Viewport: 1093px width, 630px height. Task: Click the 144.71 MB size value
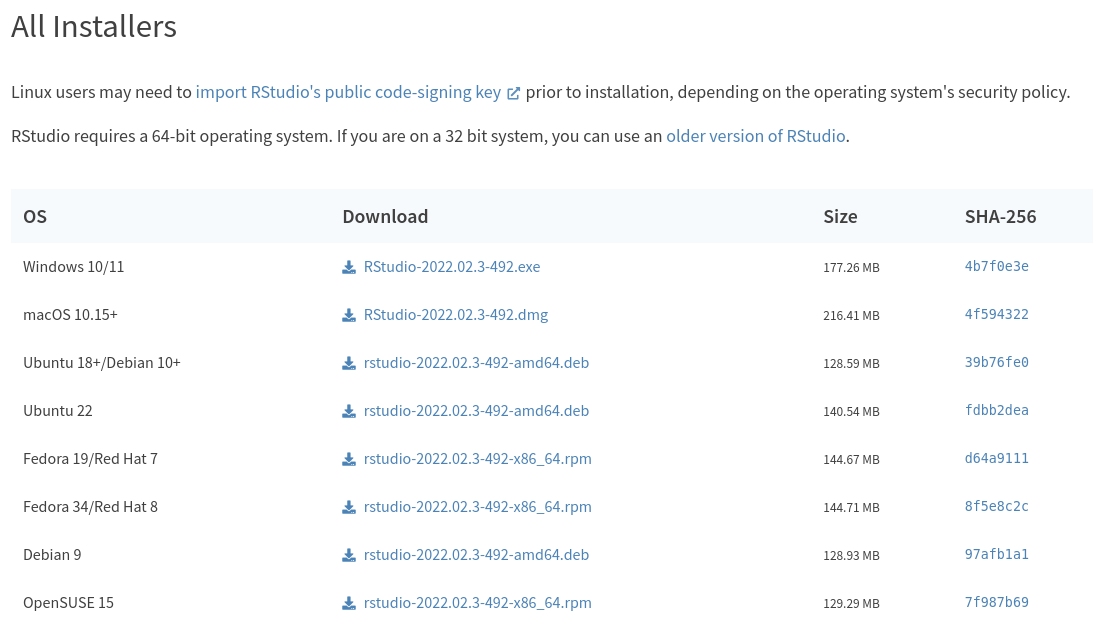(851, 508)
